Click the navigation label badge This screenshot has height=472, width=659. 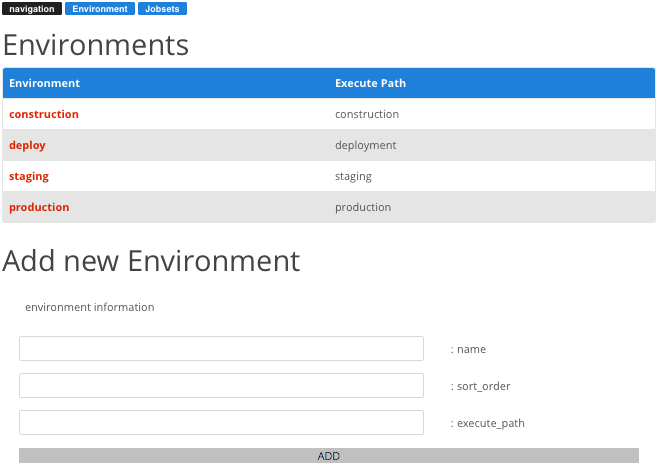(x=32, y=9)
